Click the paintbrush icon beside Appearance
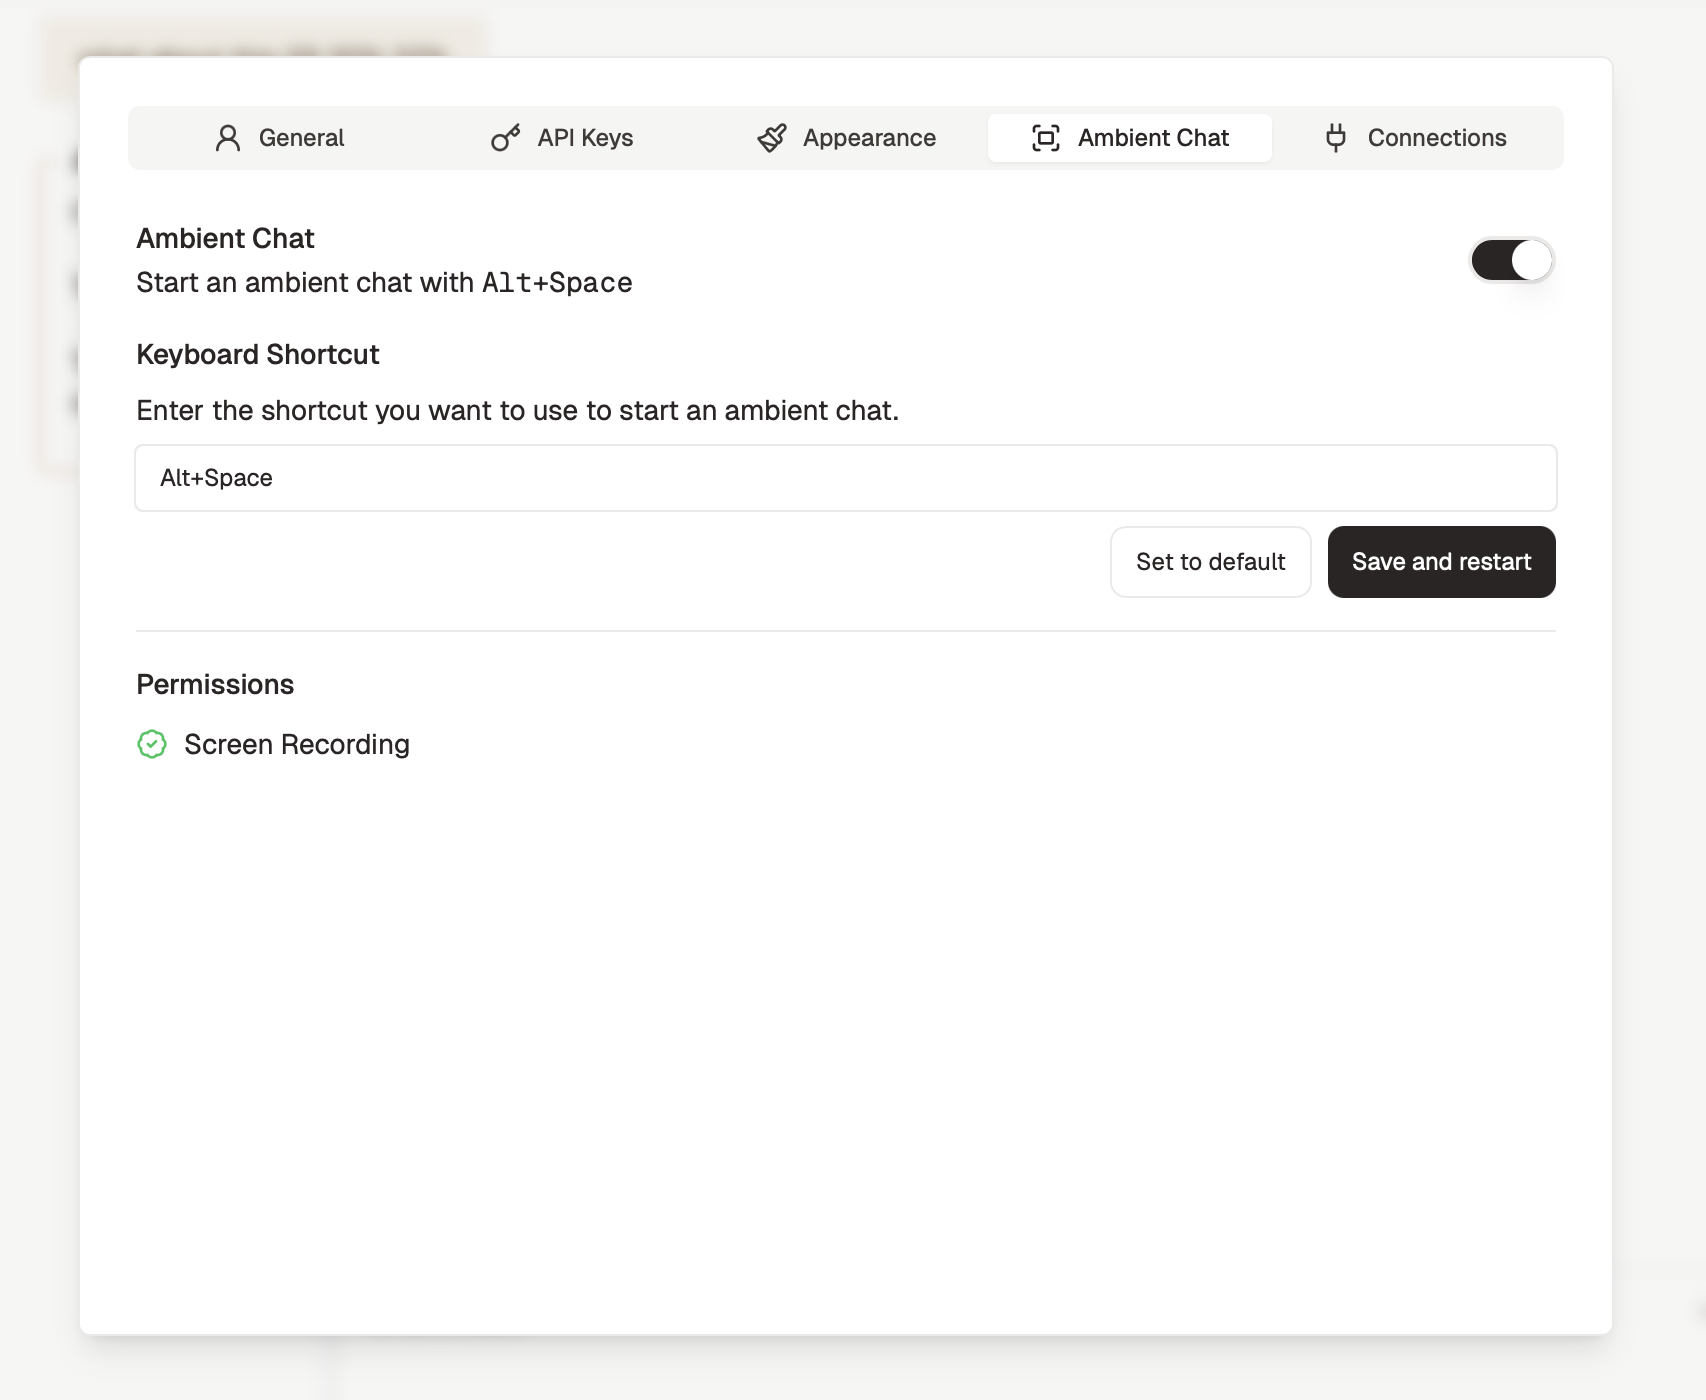This screenshot has width=1706, height=1400. pyautogui.click(x=772, y=138)
